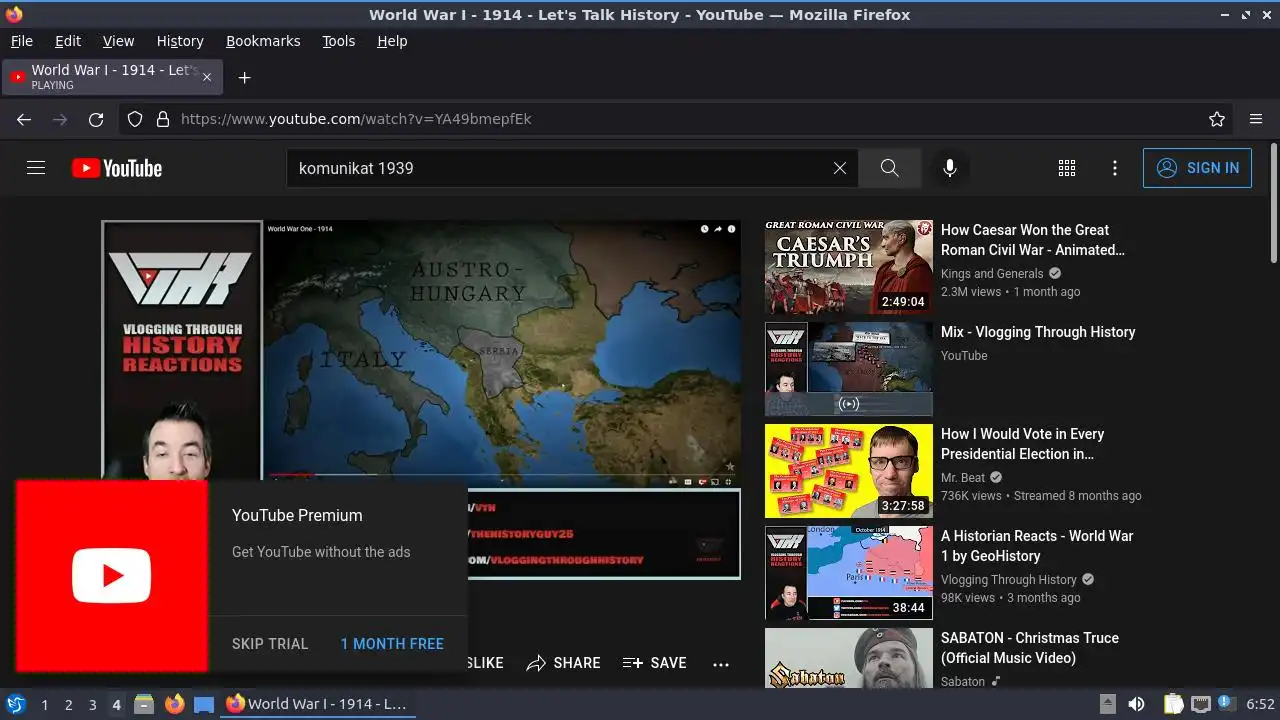The width and height of the screenshot is (1280, 720).
Task: Open the Help menu
Action: (392, 41)
